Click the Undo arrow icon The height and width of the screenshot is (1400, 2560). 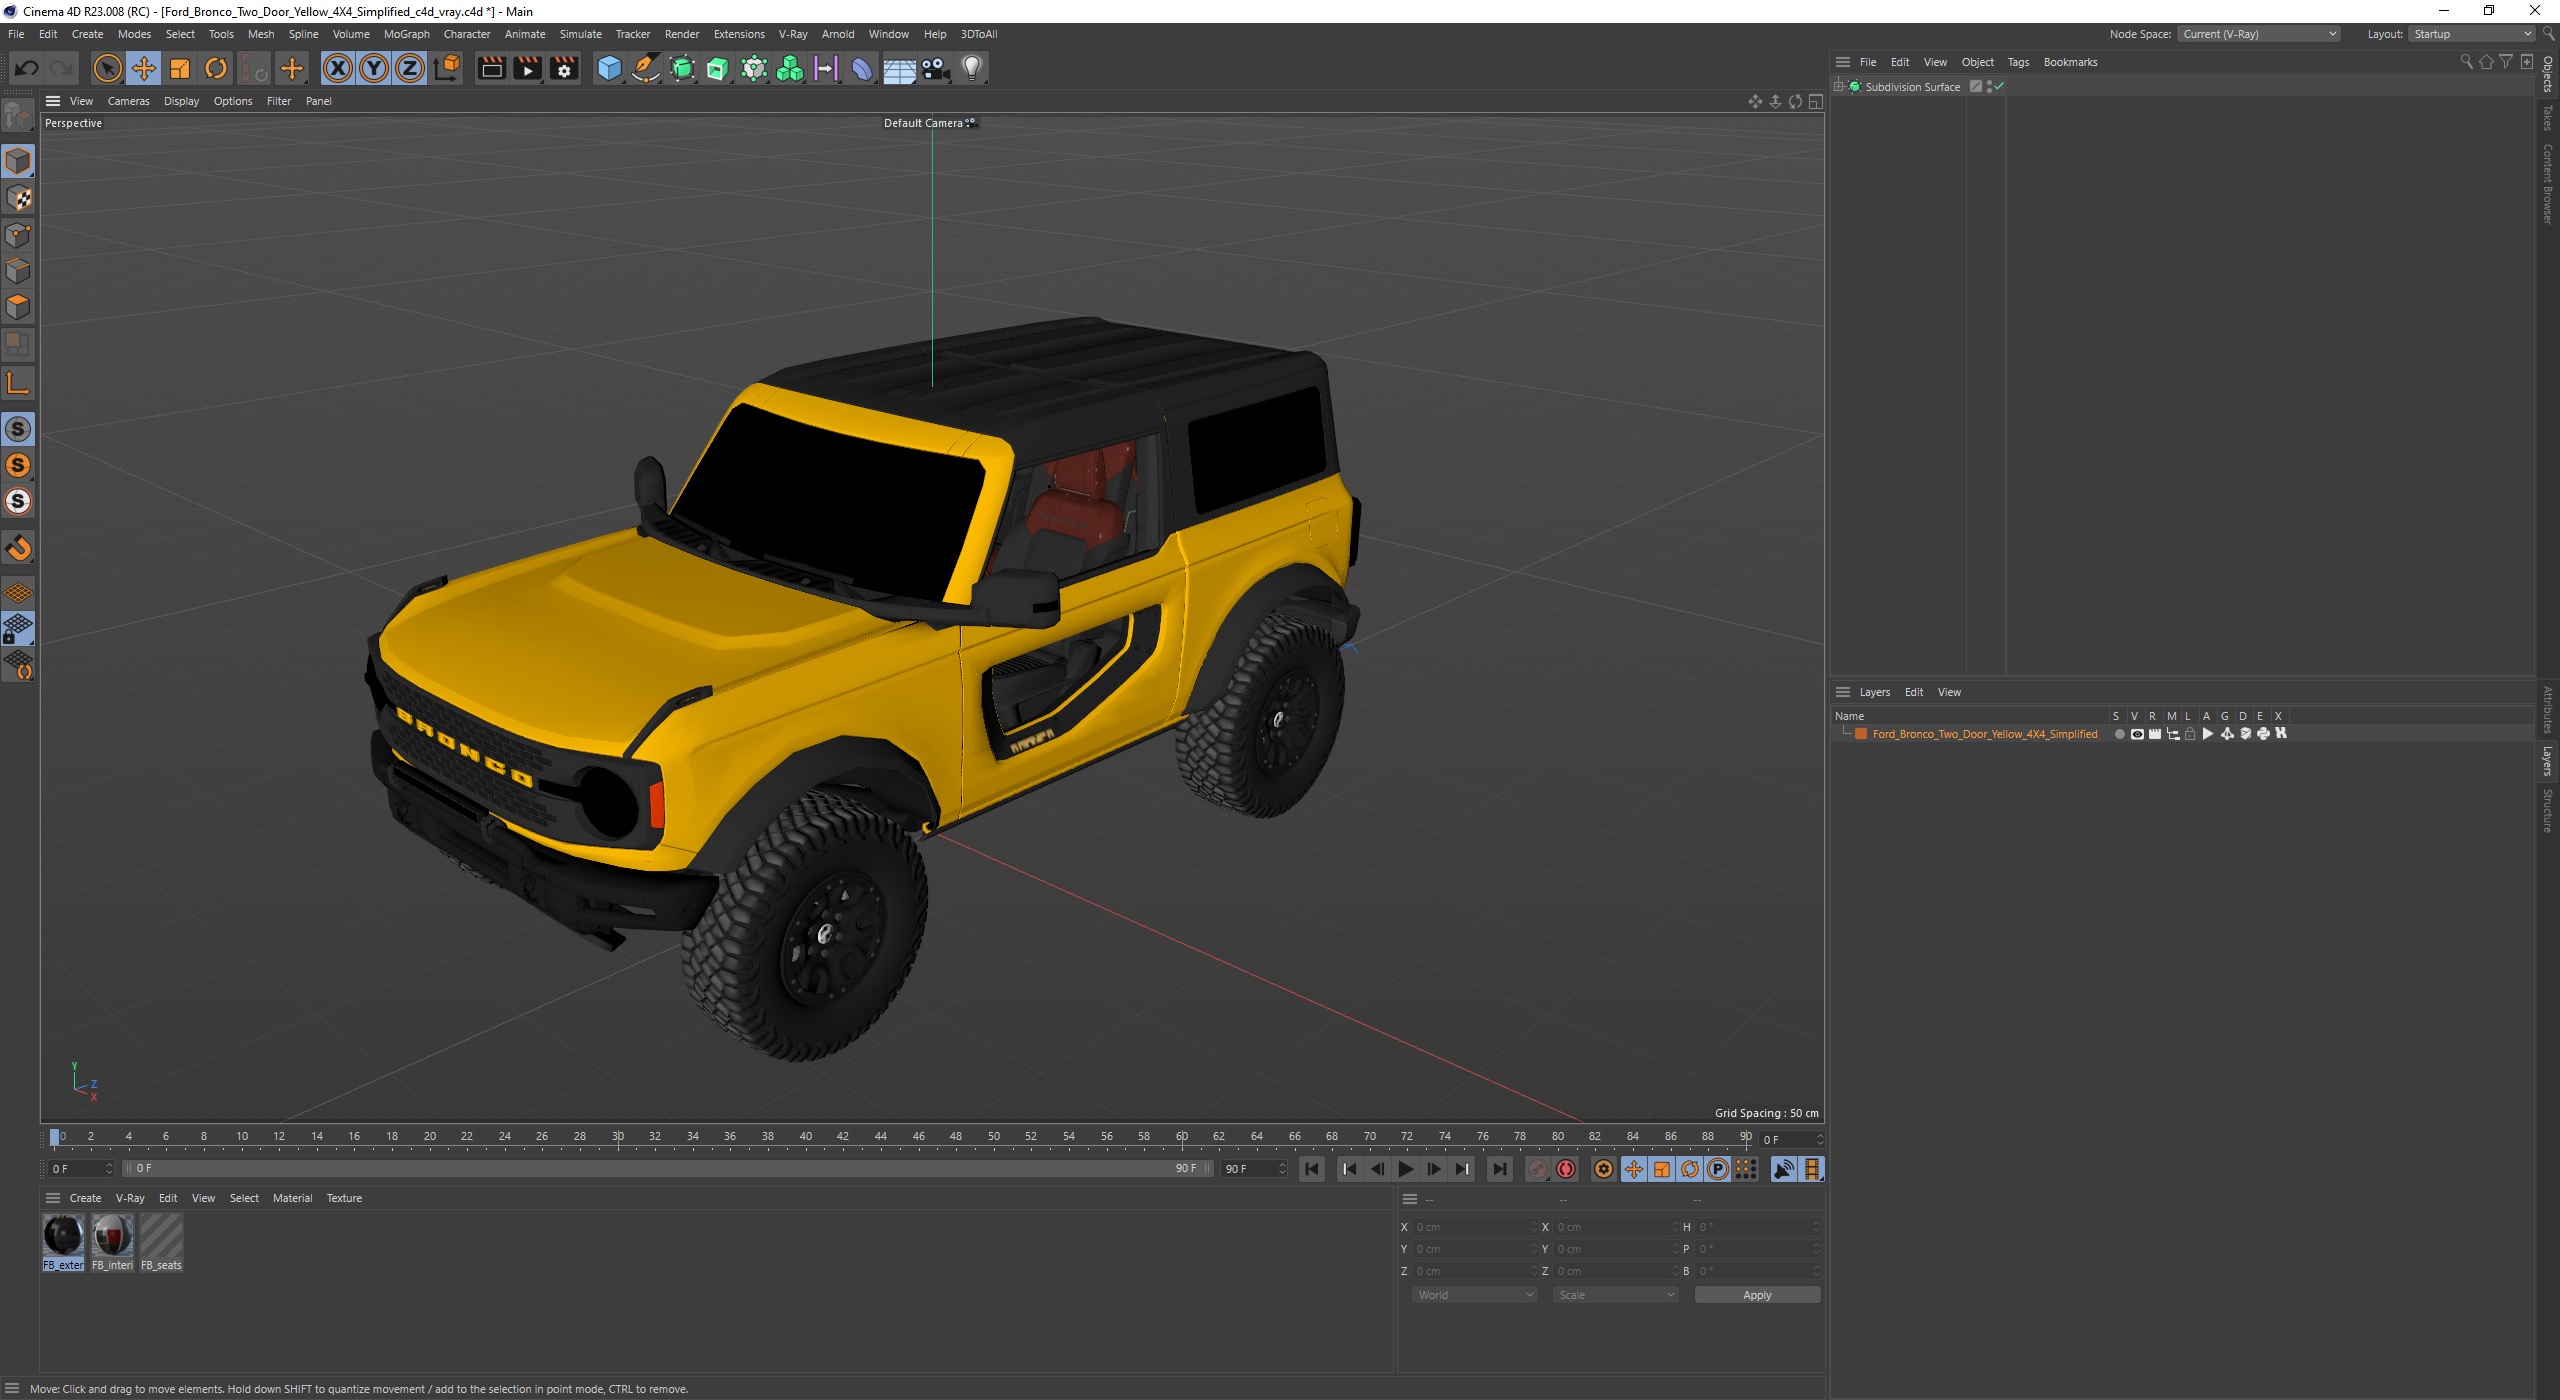click(27, 68)
